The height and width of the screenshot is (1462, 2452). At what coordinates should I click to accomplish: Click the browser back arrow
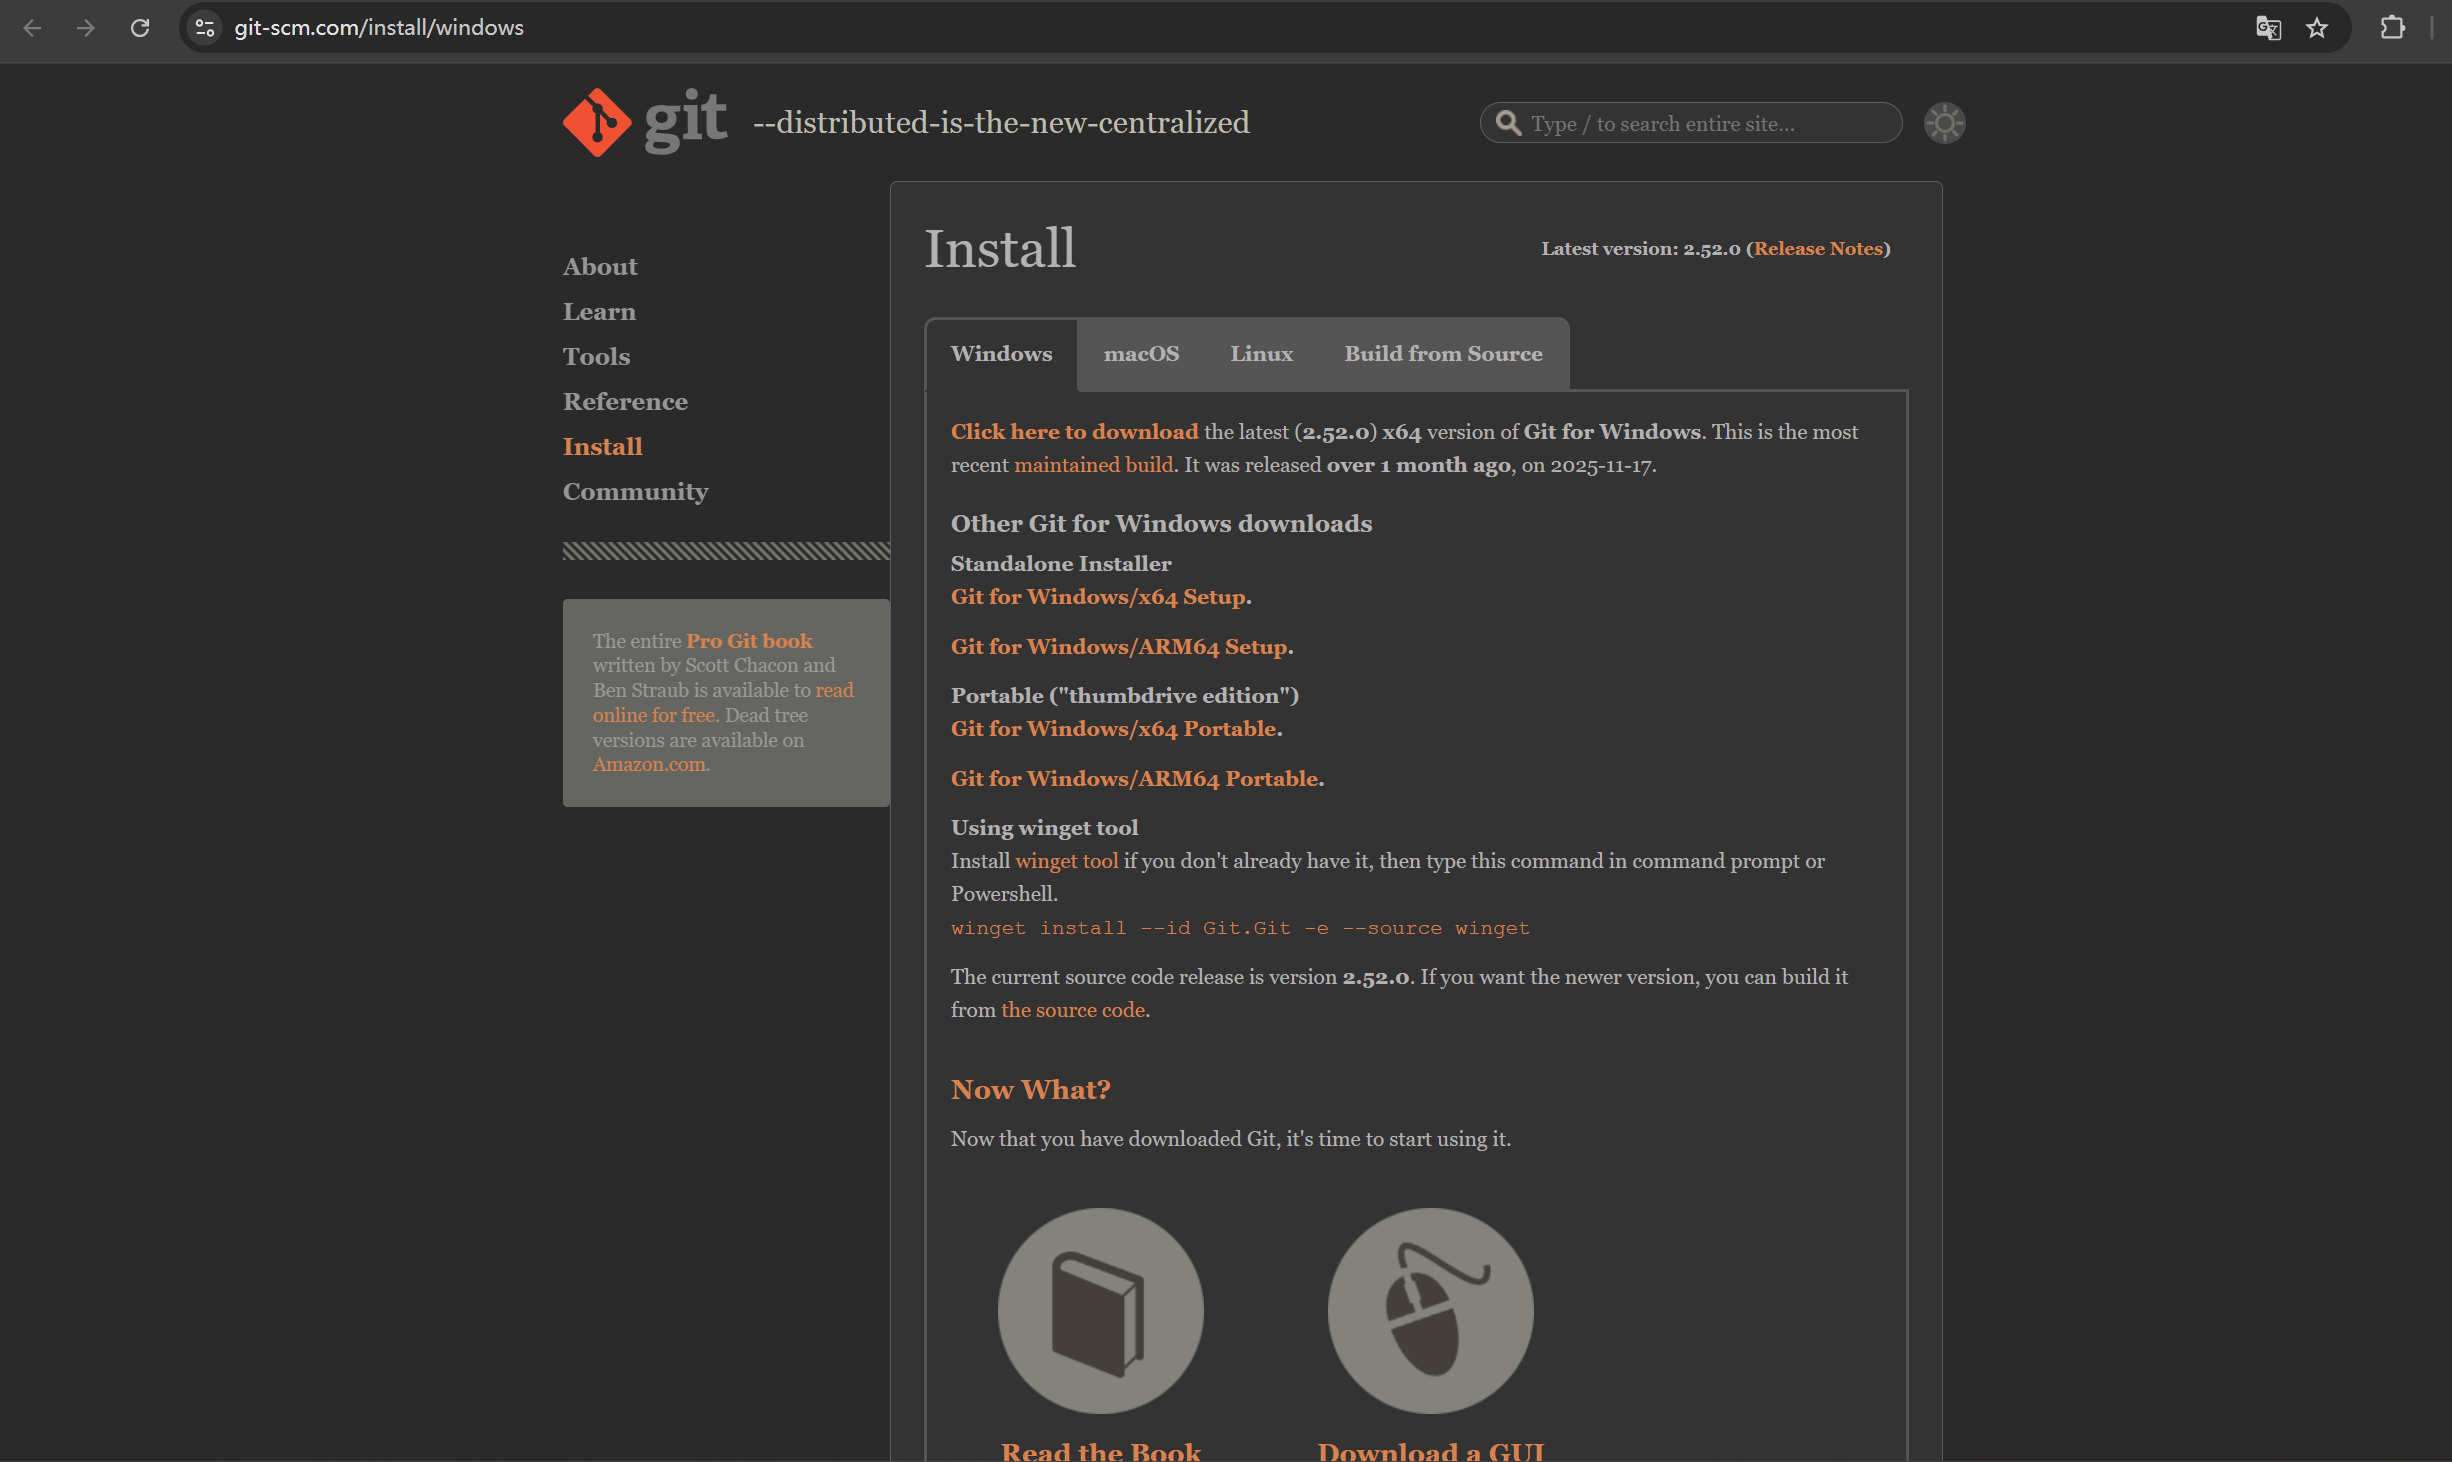pyautogui.click(x=32, y=28)
